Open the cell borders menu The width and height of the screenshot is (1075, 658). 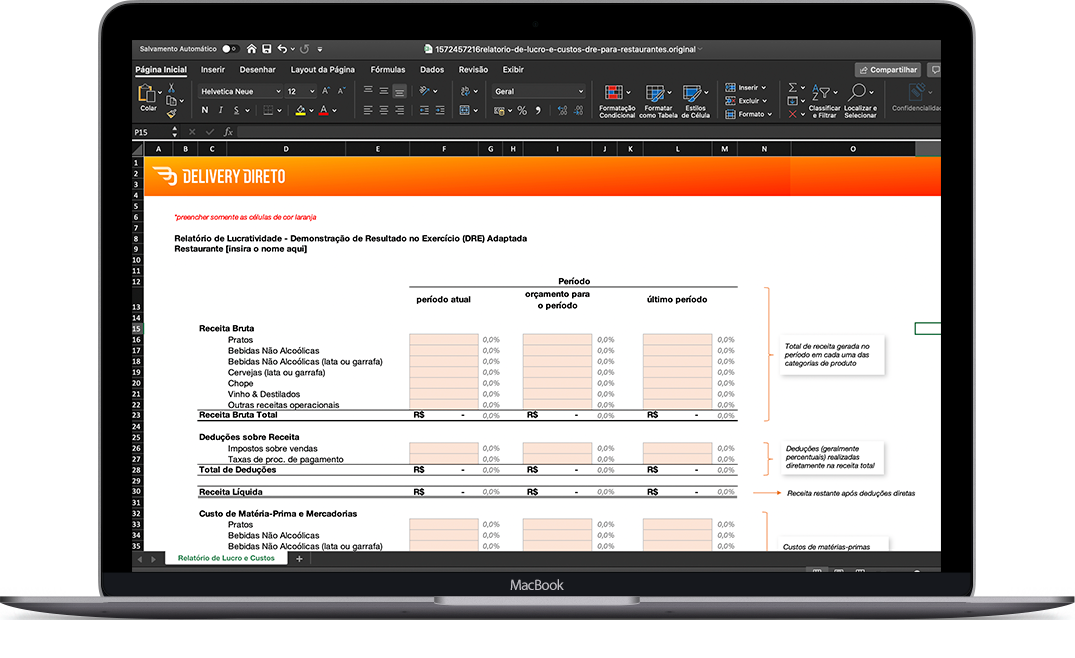point(269,110)
